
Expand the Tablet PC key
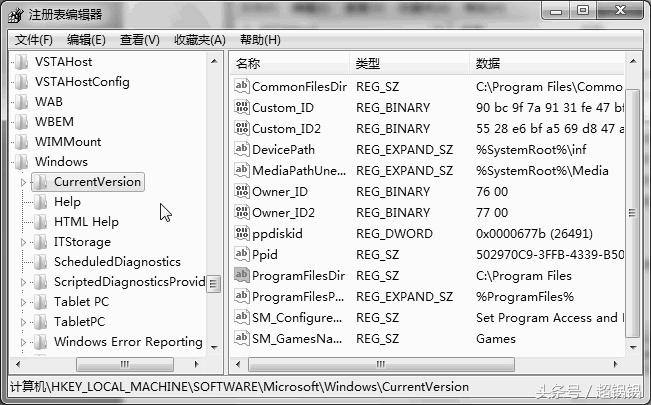click(23, 302)
